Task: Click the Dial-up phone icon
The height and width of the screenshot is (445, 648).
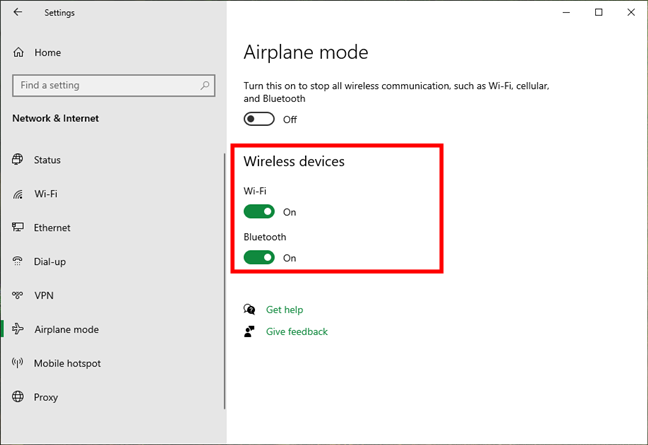Action: pos(17,261)
